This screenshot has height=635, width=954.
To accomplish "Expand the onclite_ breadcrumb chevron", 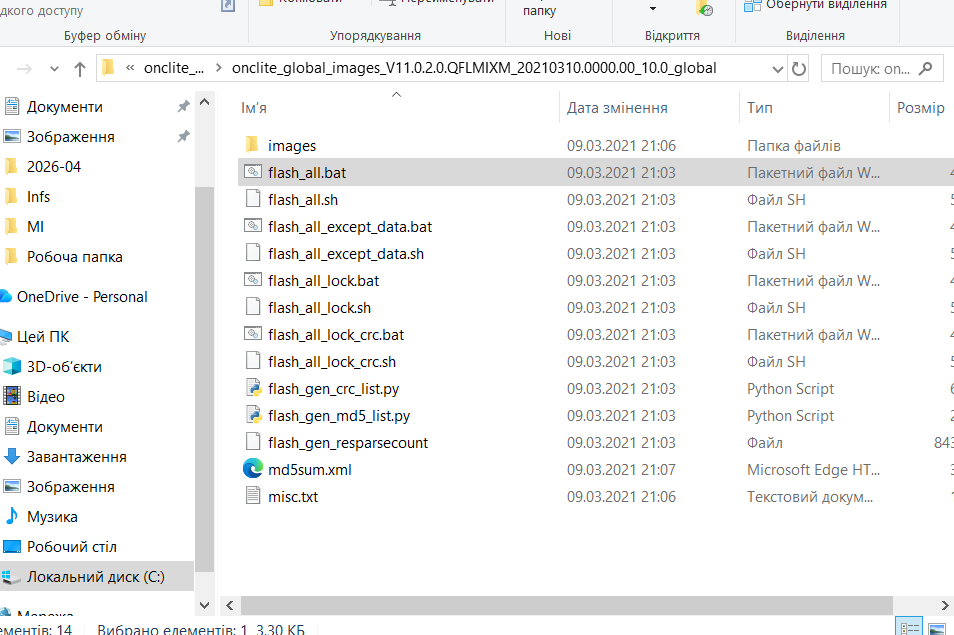I will pos(218,68).
